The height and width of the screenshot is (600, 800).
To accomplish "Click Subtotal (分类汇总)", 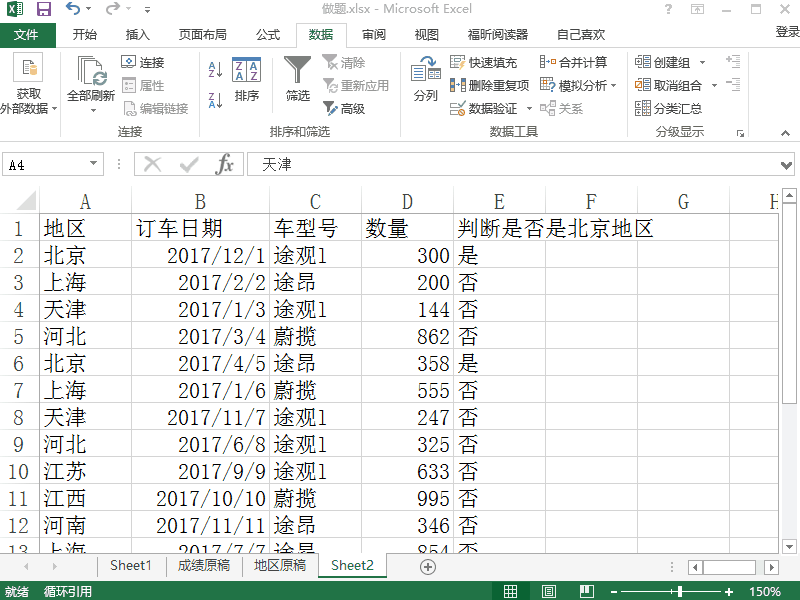I will tap(668, 108).
